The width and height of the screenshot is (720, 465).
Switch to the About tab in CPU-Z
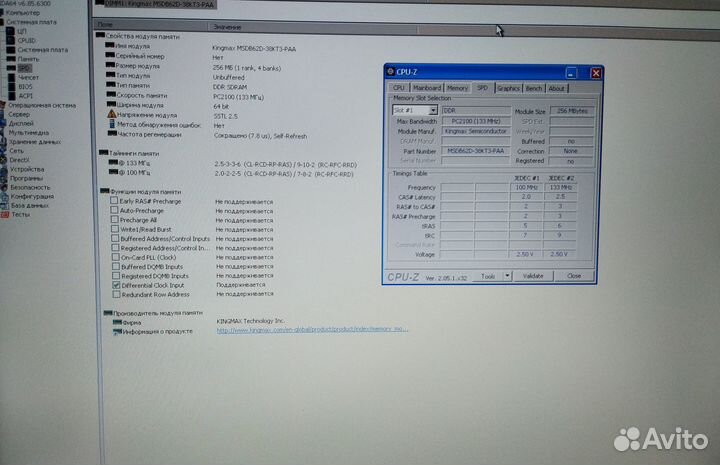tap(557, 88)
